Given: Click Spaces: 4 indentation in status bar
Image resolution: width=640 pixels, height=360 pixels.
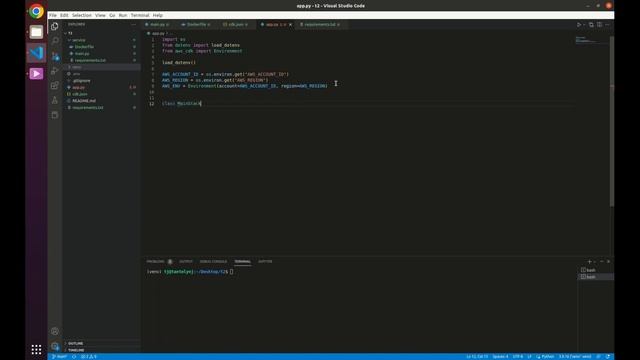Looking at the screenshot, I should 500,357.
